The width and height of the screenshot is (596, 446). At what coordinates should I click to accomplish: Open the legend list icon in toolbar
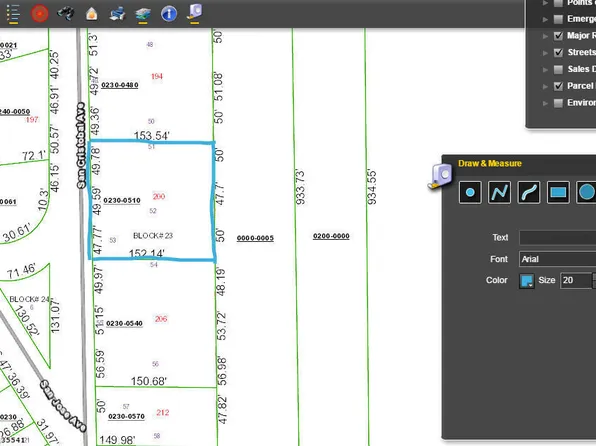tap(13, 14)
